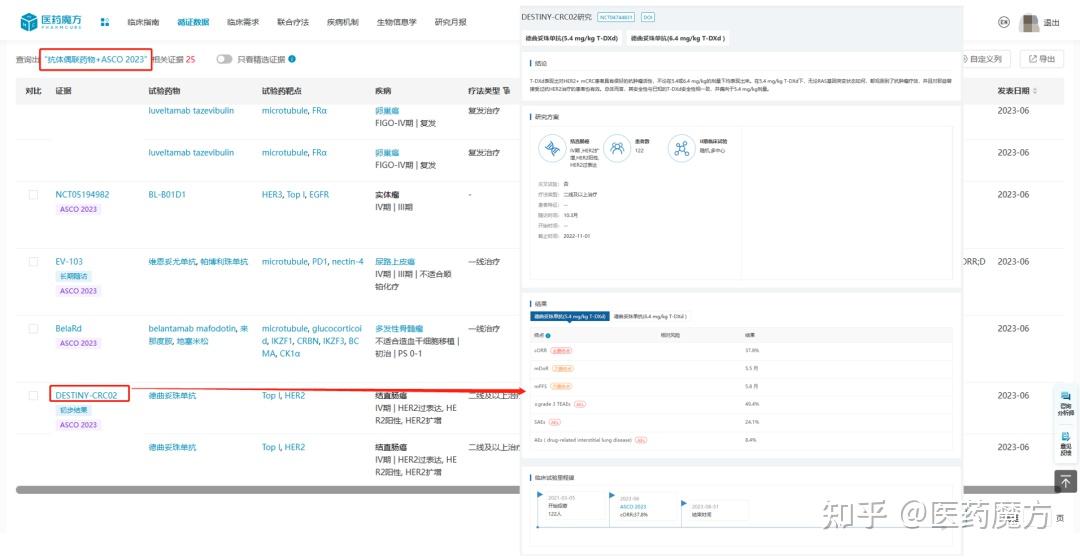Click the user avatar picture
Screen dimensions: 1080x559
point(1028,22)
